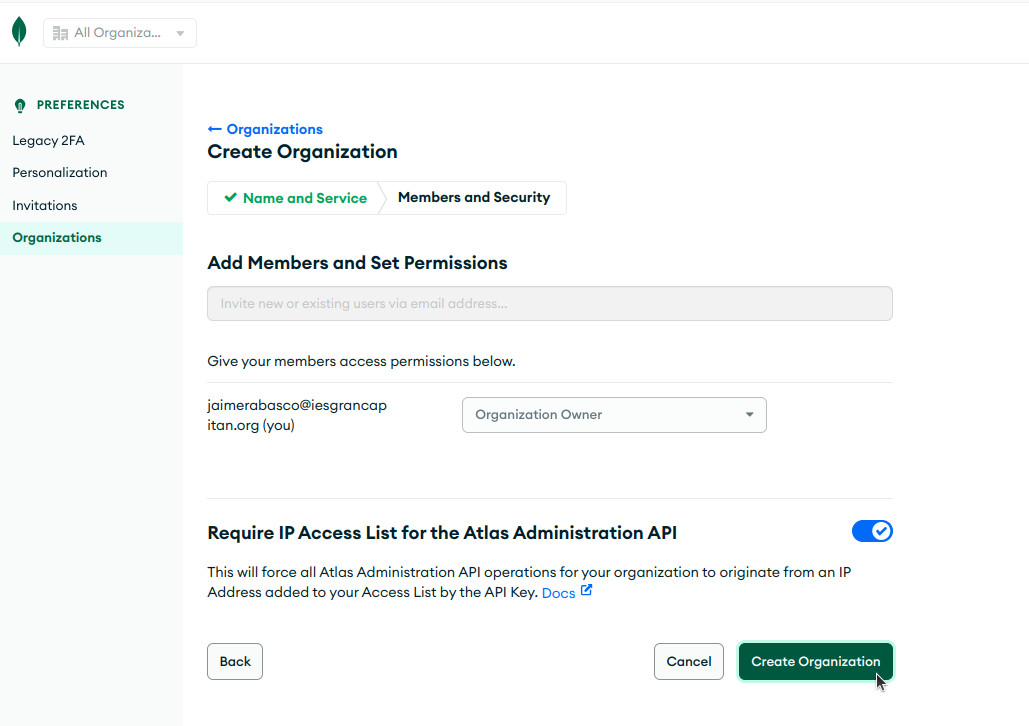Follow the Organizations breadcrumb link
This screenshot has width=1029, height=726.
click(275, 129)
